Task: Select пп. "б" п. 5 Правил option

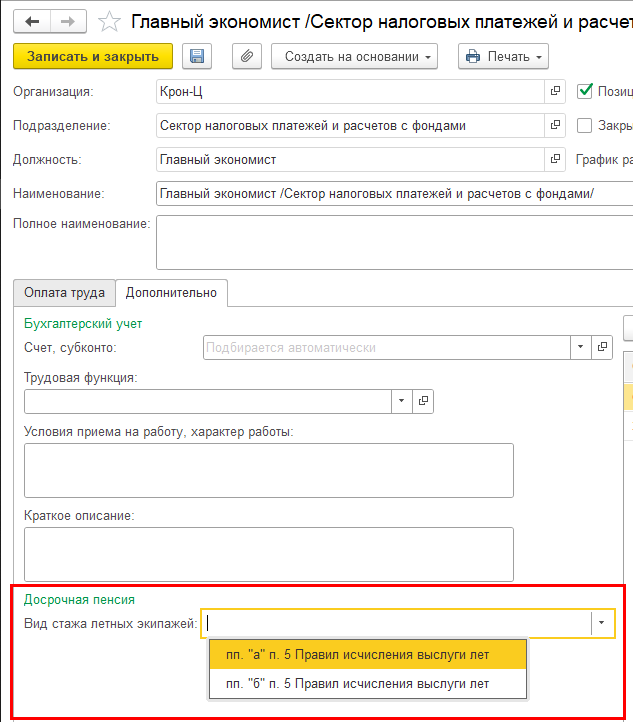Action: 357,684
